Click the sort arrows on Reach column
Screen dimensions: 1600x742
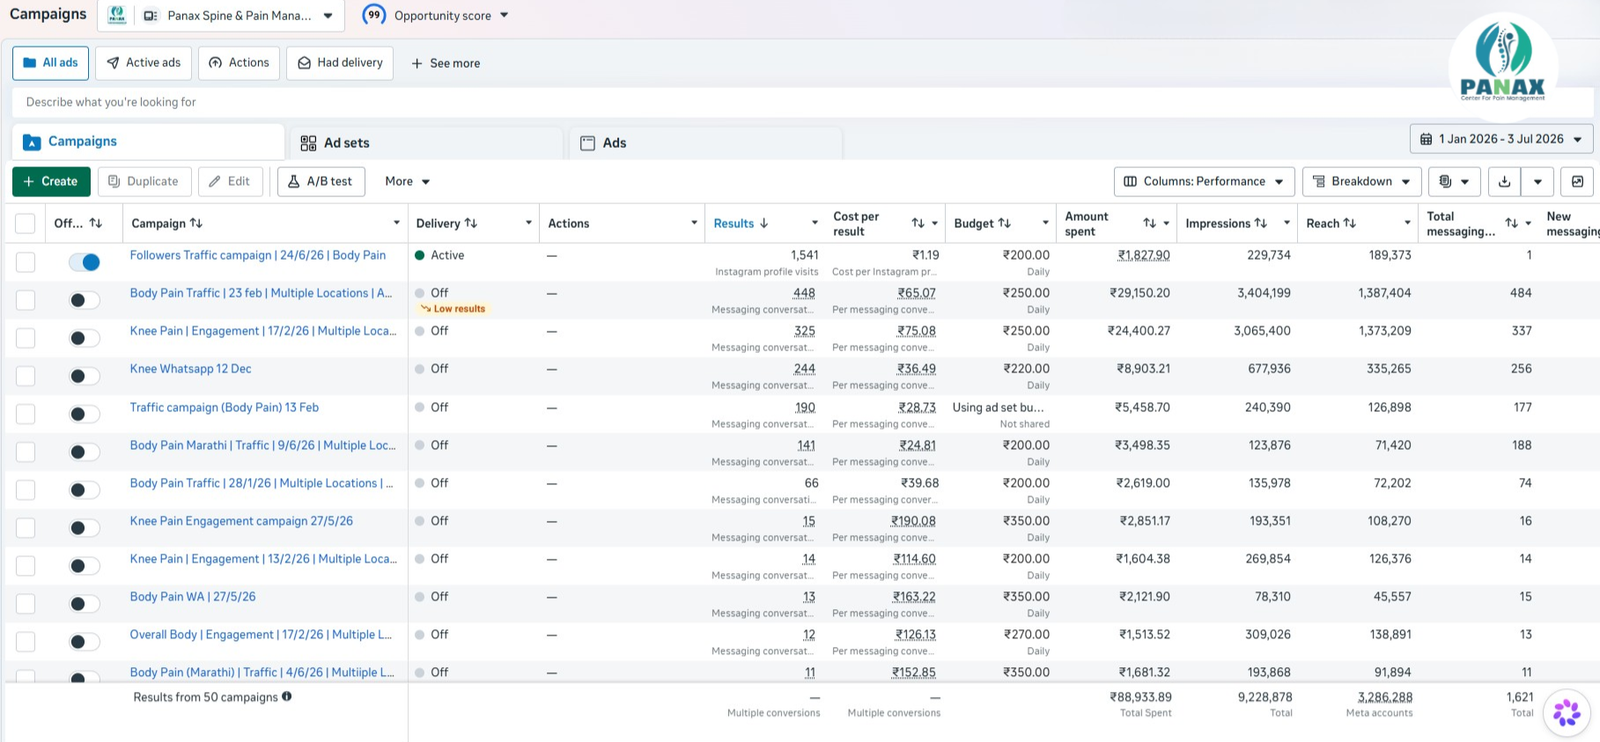1350,223
